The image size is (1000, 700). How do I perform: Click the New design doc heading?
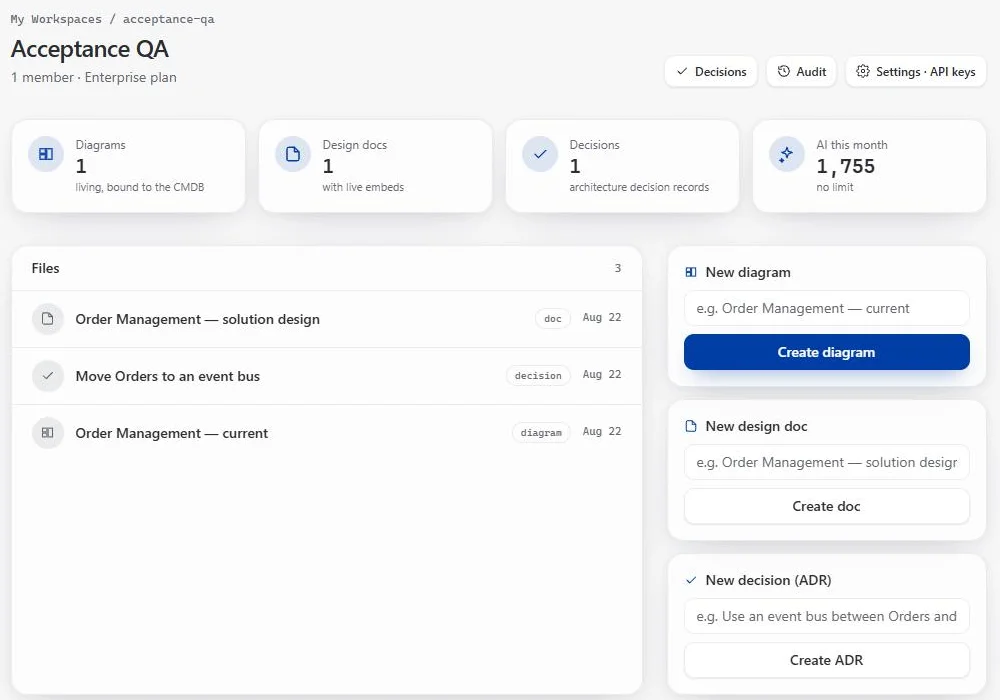pyautogui.click(x=756, y=426)
